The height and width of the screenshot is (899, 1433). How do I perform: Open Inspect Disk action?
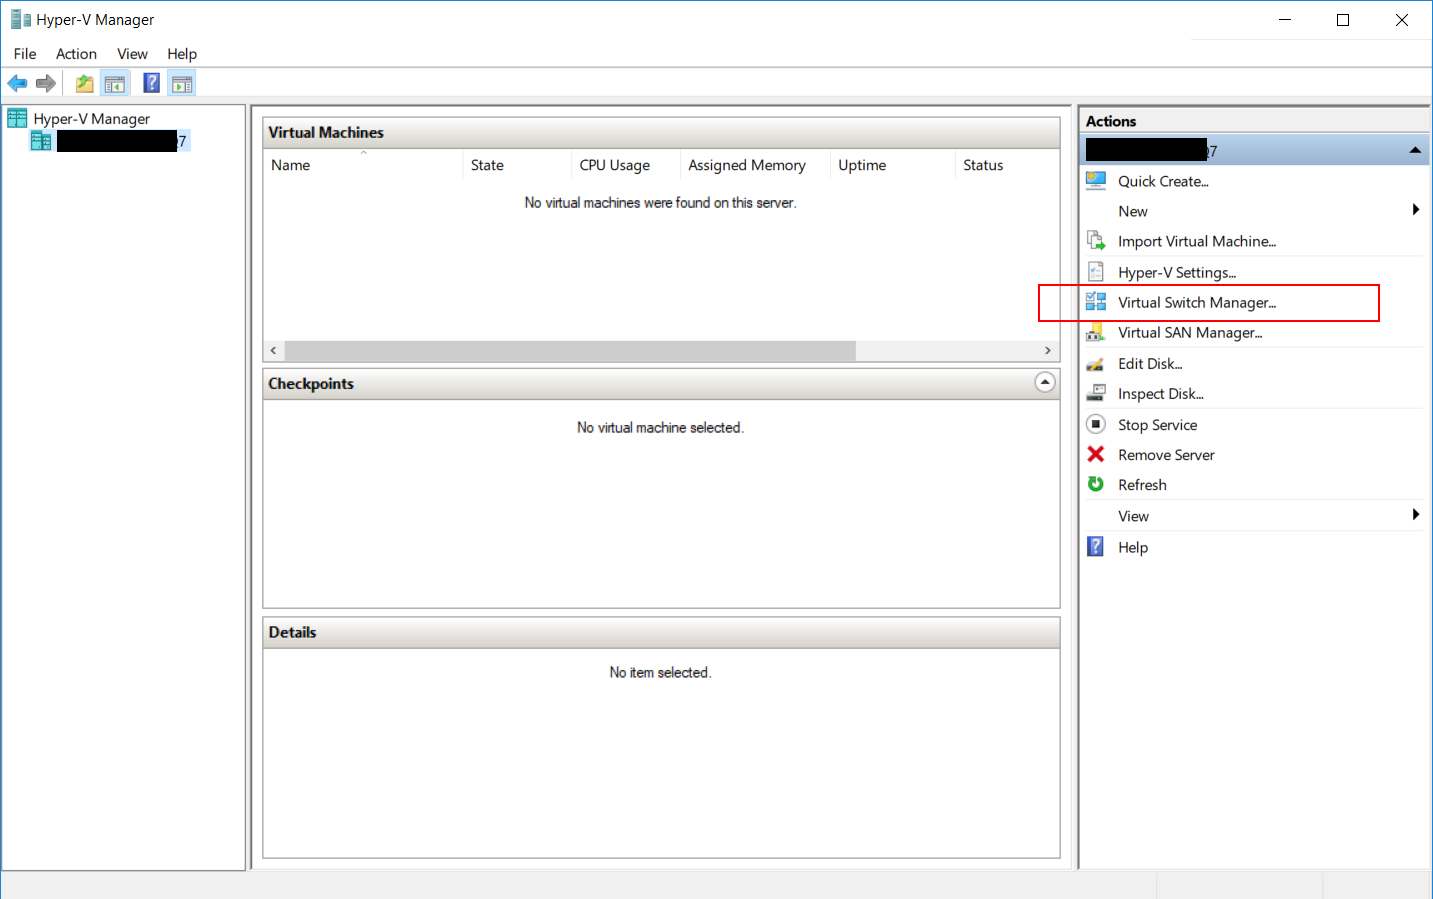(1161, 394)
